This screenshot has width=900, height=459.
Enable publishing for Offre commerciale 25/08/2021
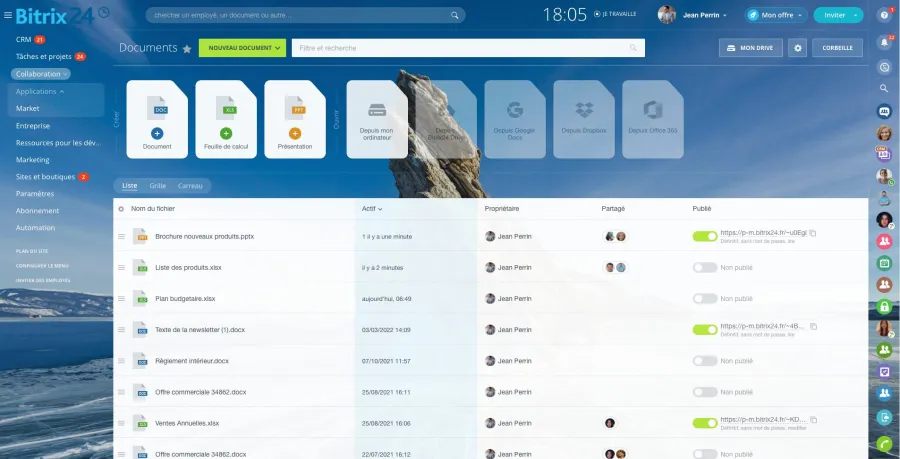[x=705, y=392]
